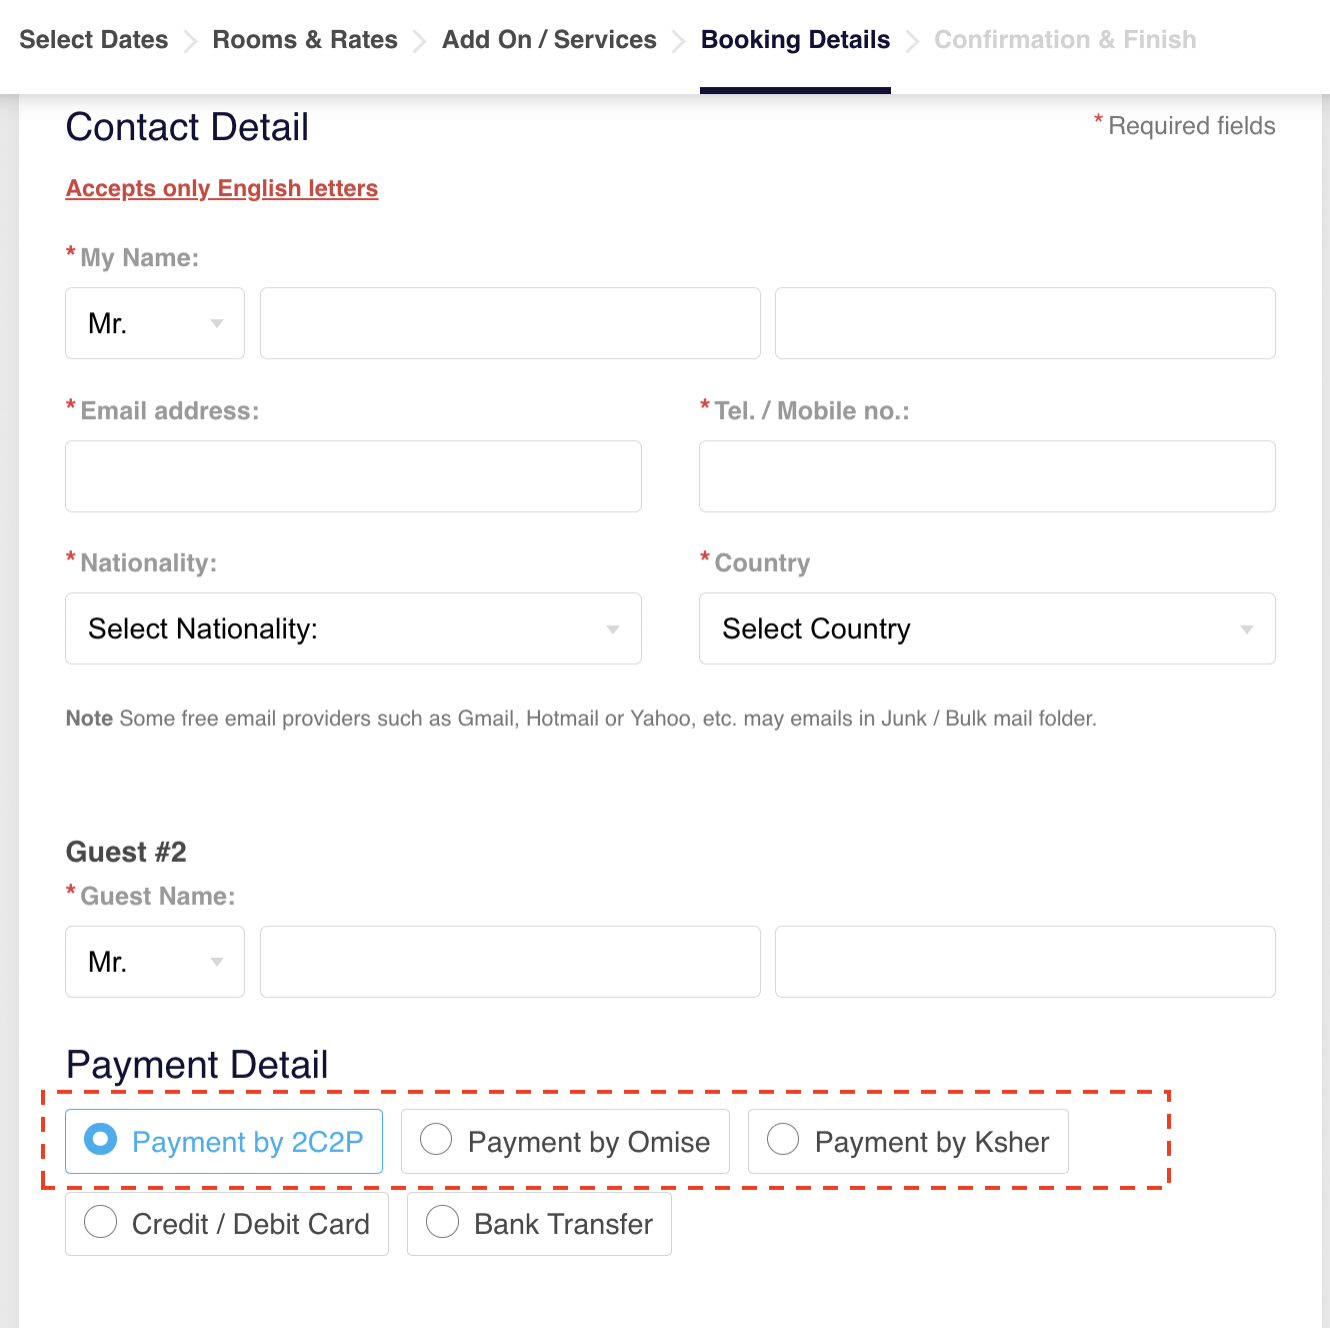Click the My Name first name field

[x=510, y=323]
